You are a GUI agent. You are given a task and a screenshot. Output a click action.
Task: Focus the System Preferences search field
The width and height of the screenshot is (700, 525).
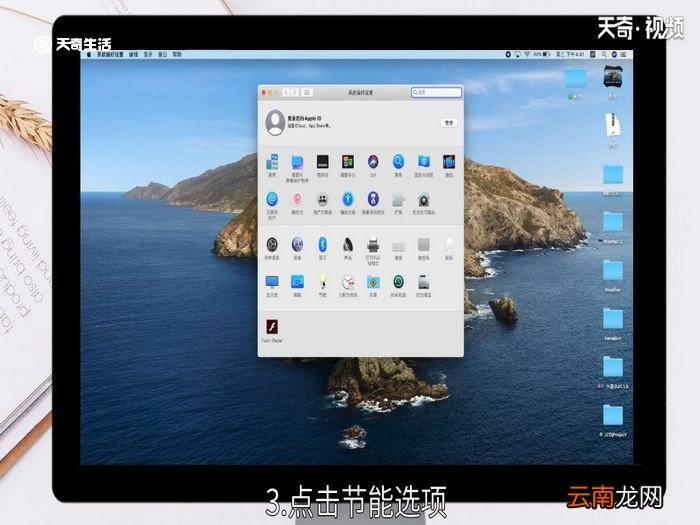point(436,92)
